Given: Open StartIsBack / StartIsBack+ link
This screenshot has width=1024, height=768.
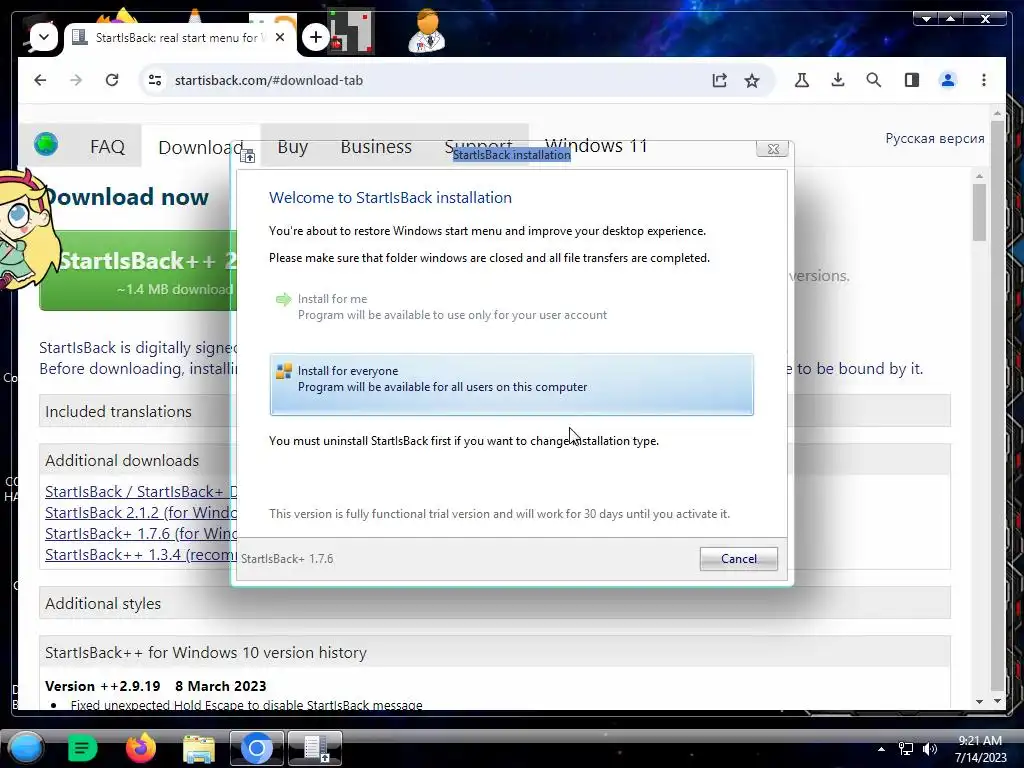Looking at the screenshot, I should [140, 492].
